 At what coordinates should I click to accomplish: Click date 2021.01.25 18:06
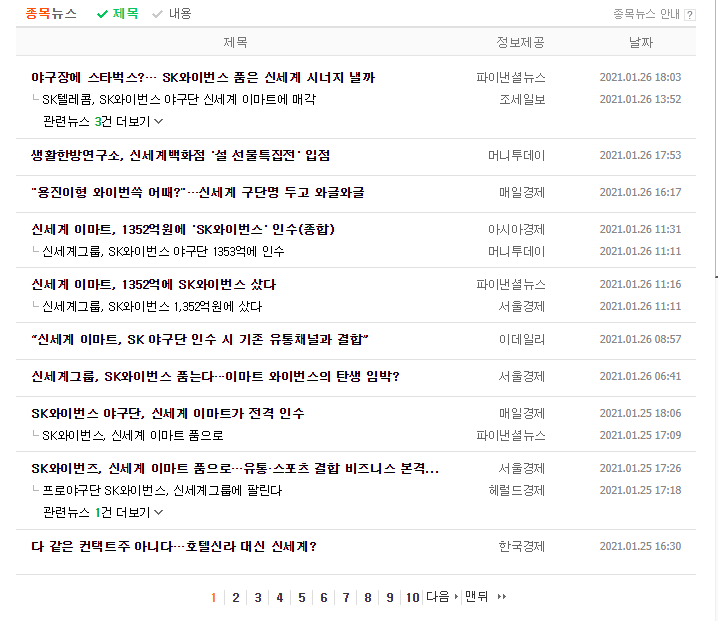(x=640, y=414)
